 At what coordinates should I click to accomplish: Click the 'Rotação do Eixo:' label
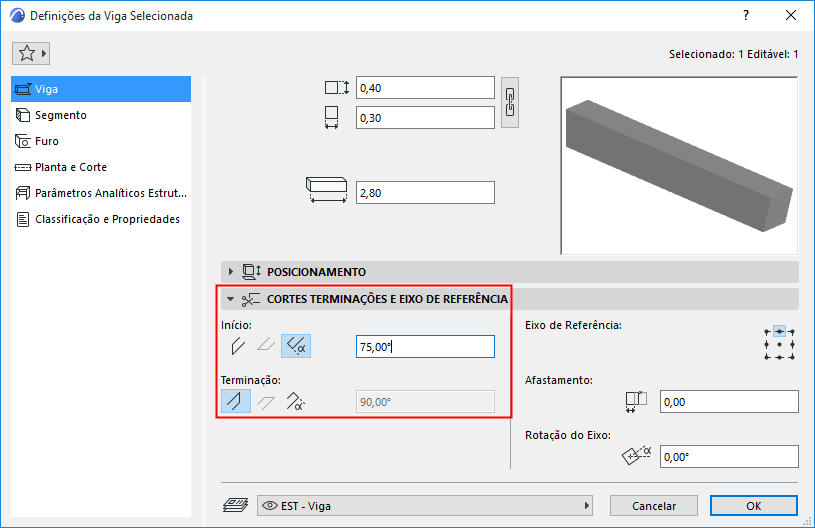click(x=568, y=435)
